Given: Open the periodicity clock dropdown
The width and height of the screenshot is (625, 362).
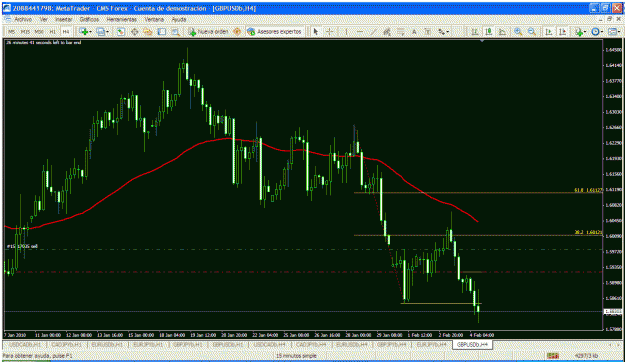Looking at the screenshot, I should pos(597,31).
